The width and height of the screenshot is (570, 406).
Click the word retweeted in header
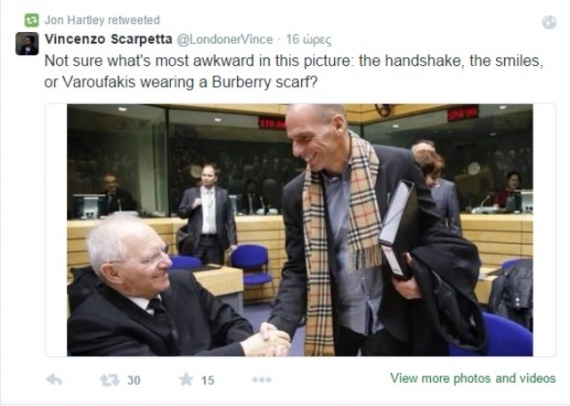point(133,20)
